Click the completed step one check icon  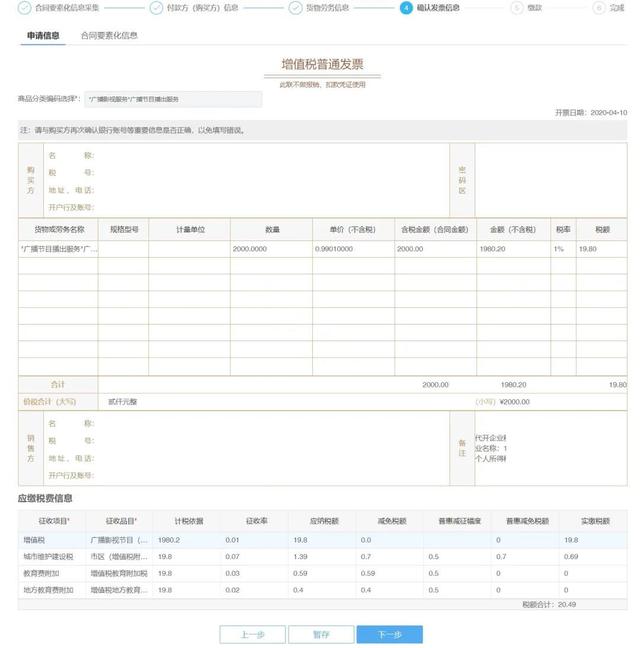pyautogui.click(x=24, y=7)
